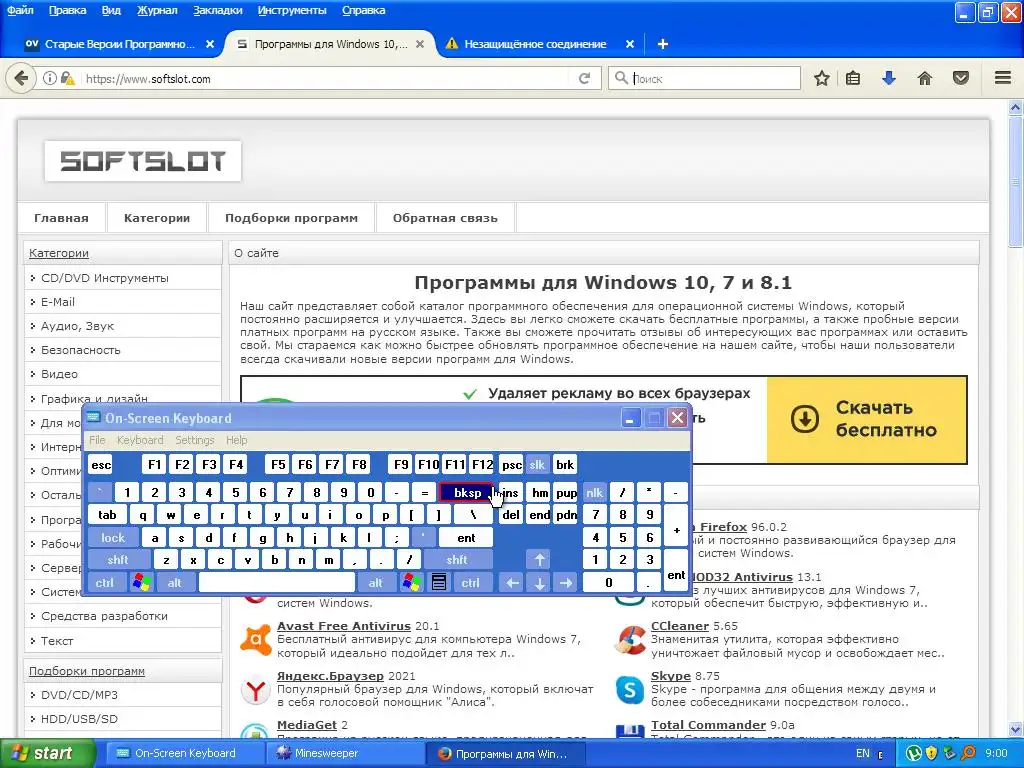This screenshot has height=768, width=1024.
Task: Open the Avast Free Antivirus link
Action: pos(344,626)
